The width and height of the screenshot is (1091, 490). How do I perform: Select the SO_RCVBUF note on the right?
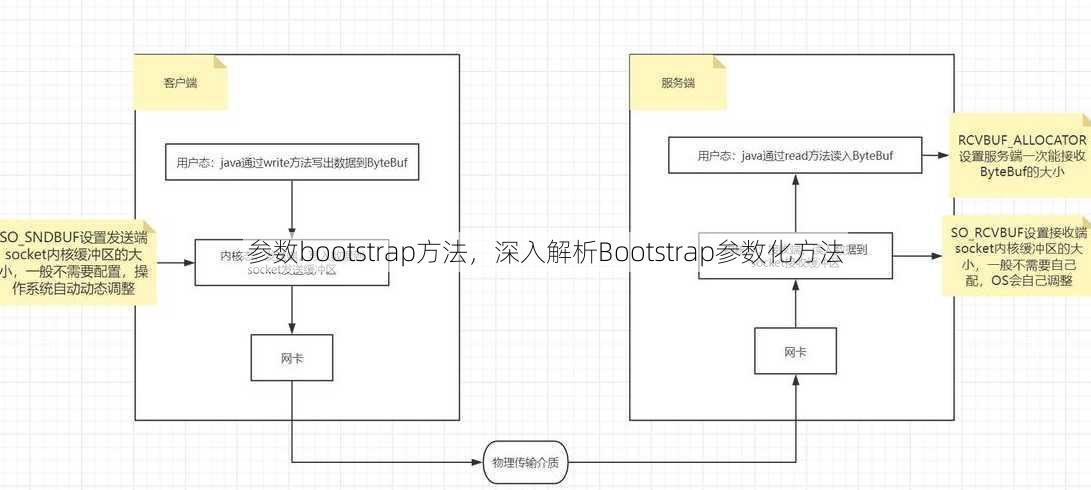click(1017, 256)
